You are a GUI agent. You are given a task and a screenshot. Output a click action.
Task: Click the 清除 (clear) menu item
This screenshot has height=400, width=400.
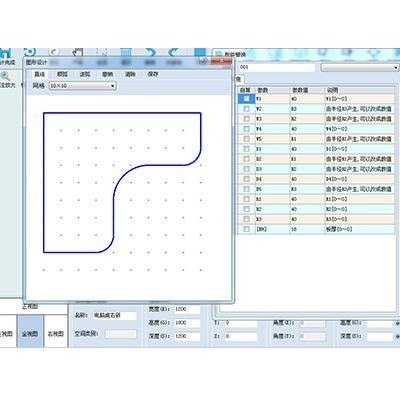(130, 74)
